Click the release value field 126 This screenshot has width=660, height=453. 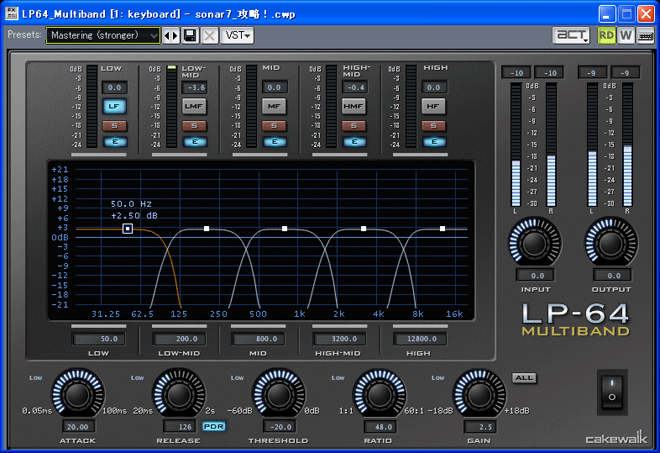pyautogui.click(x=180, y=426)
